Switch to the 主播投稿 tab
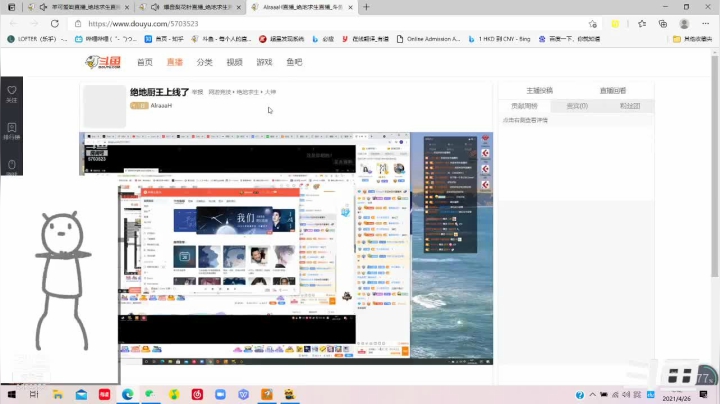720x404 pixels. pyautogui.click(x=539, y=90)
